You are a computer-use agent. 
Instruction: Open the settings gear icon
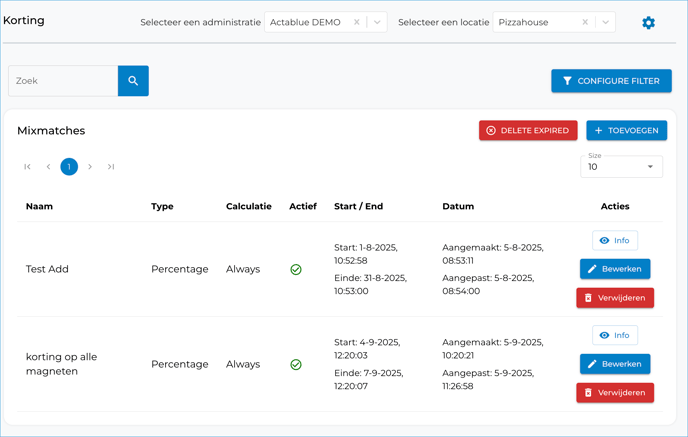648,22
